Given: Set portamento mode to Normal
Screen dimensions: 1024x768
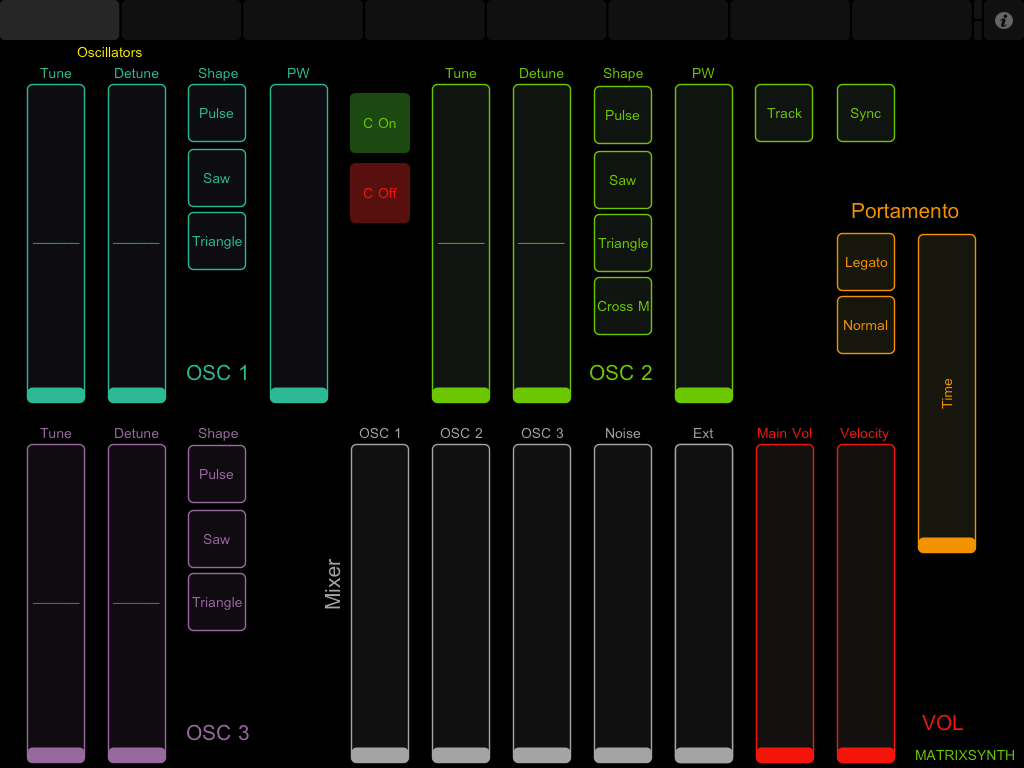Looking at the screenshot, I should click(x=866, y=325).
